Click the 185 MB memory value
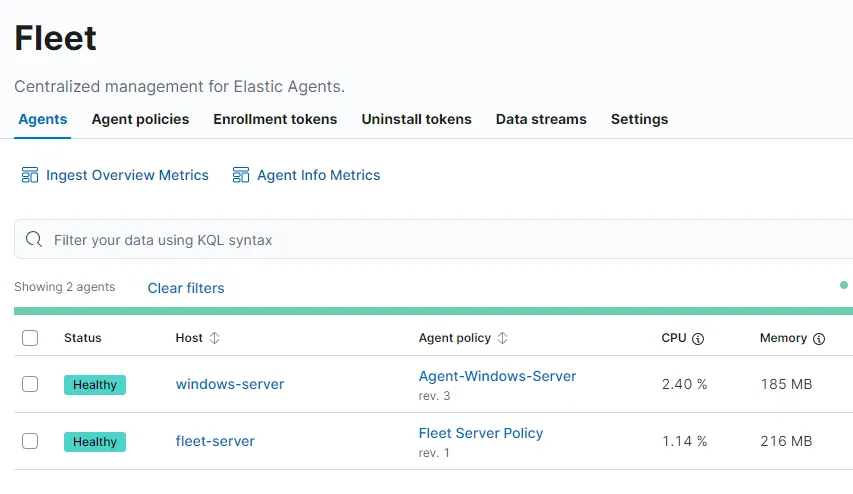The height and width of the screenshot is (494, 853). [786, 384]
